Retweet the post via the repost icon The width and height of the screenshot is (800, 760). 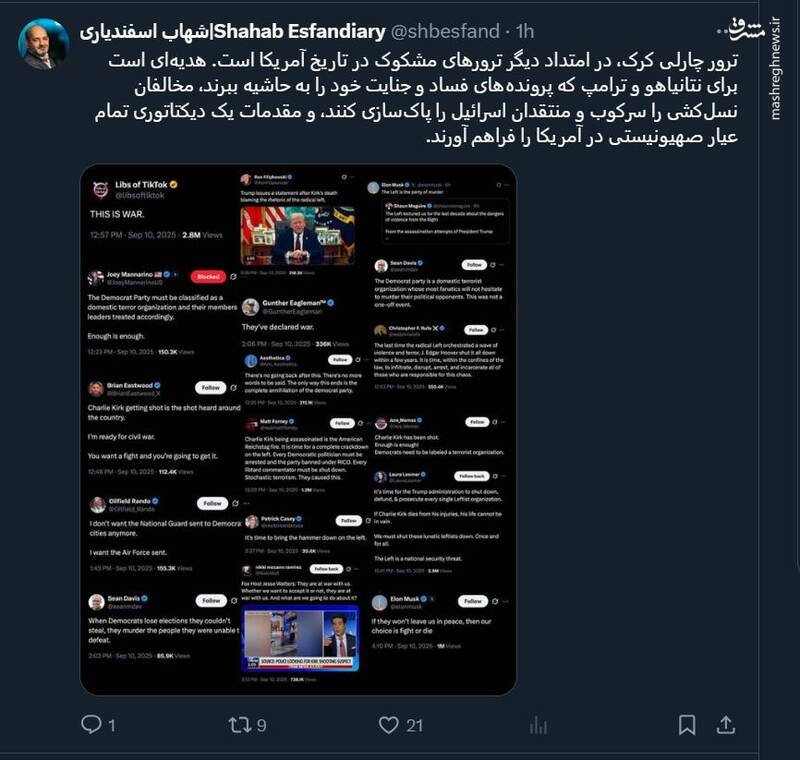click(239, 725)
